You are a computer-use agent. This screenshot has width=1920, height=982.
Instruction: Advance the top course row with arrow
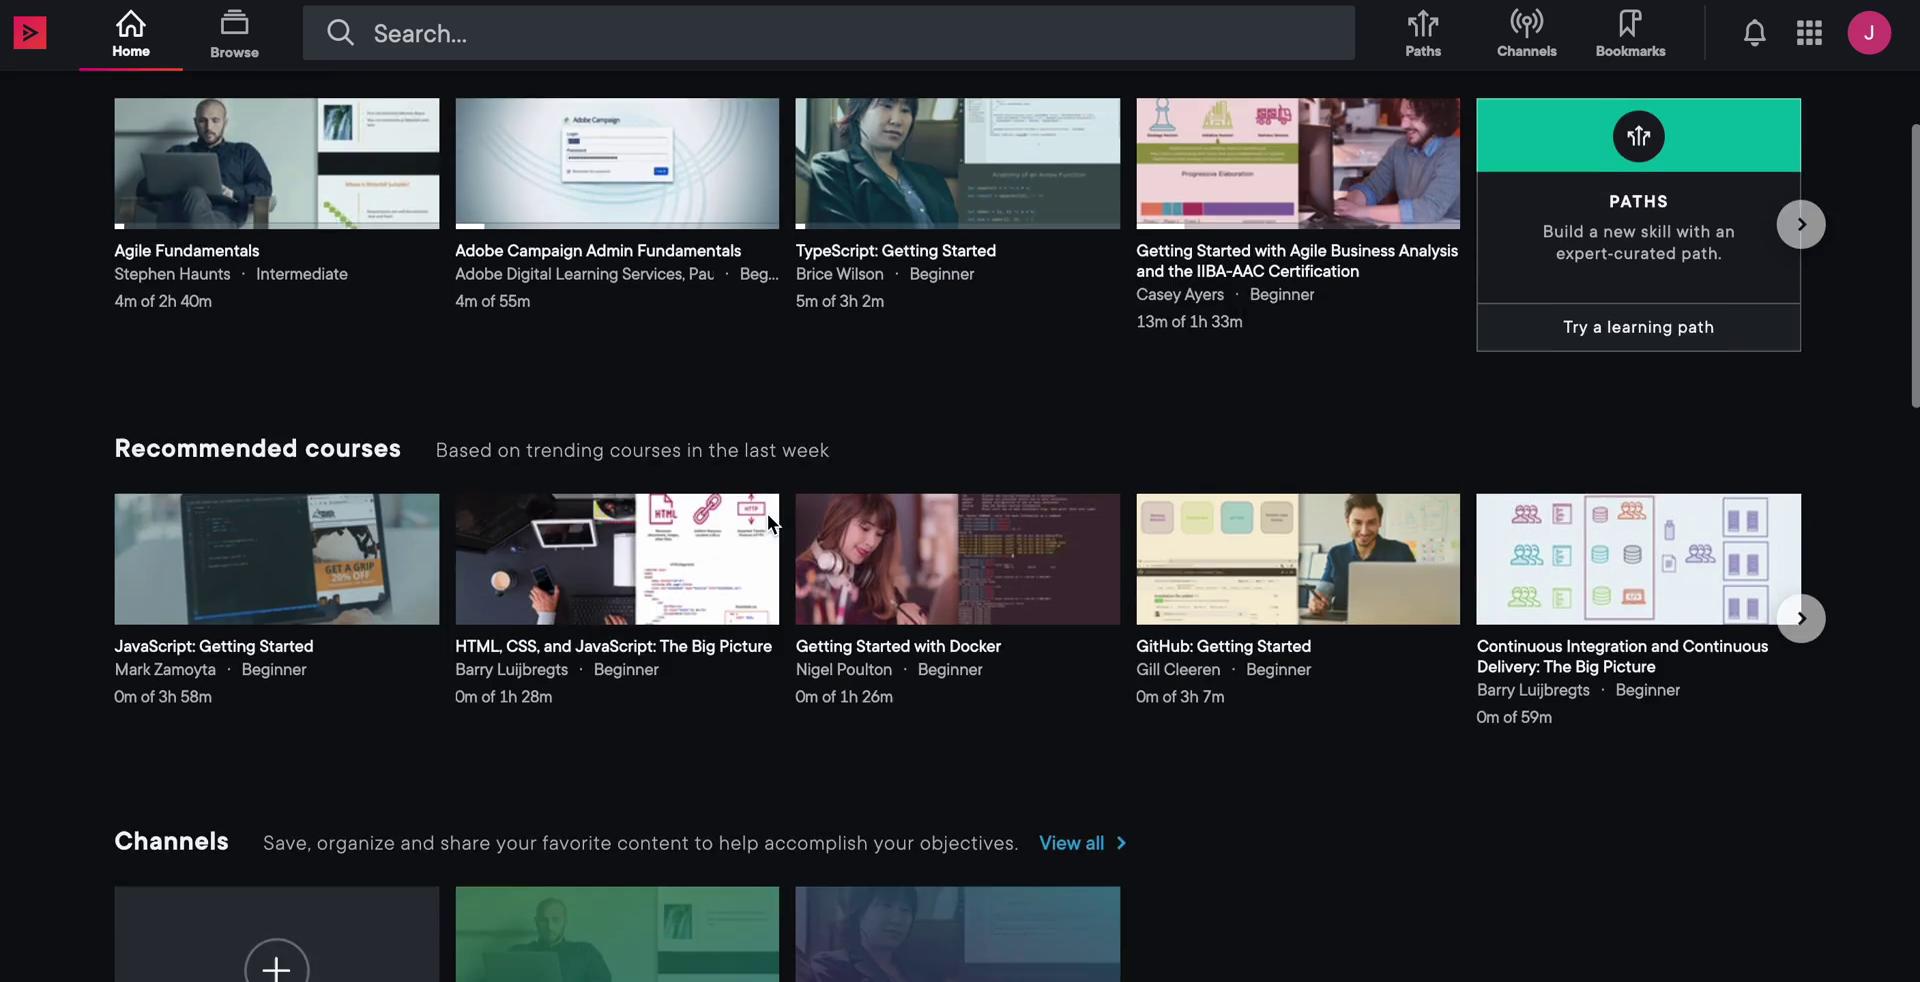pyautogui.click(x=1801, y=224)
